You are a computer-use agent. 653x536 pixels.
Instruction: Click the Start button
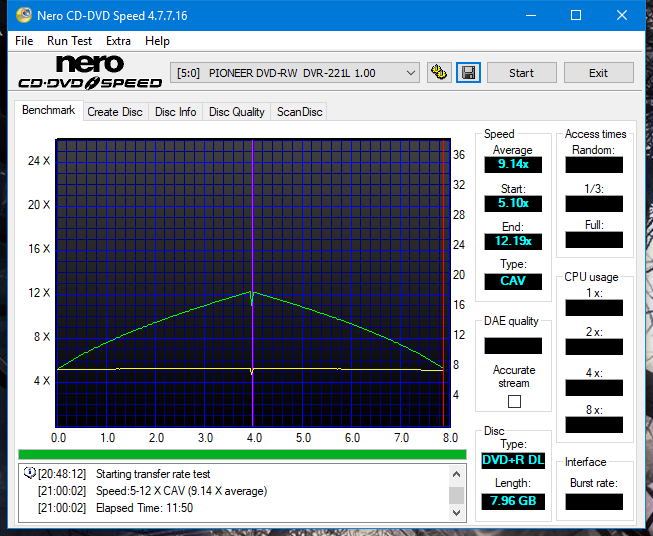[x=521, y=73]
